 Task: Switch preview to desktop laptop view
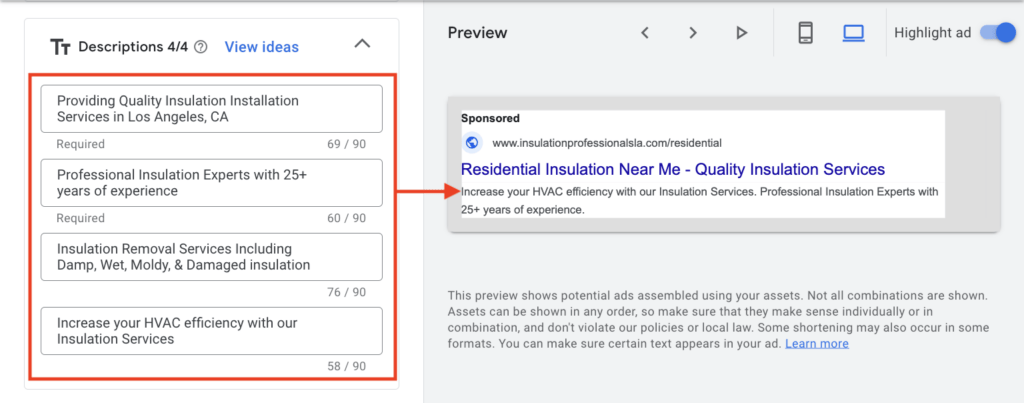tap(854, 33)
